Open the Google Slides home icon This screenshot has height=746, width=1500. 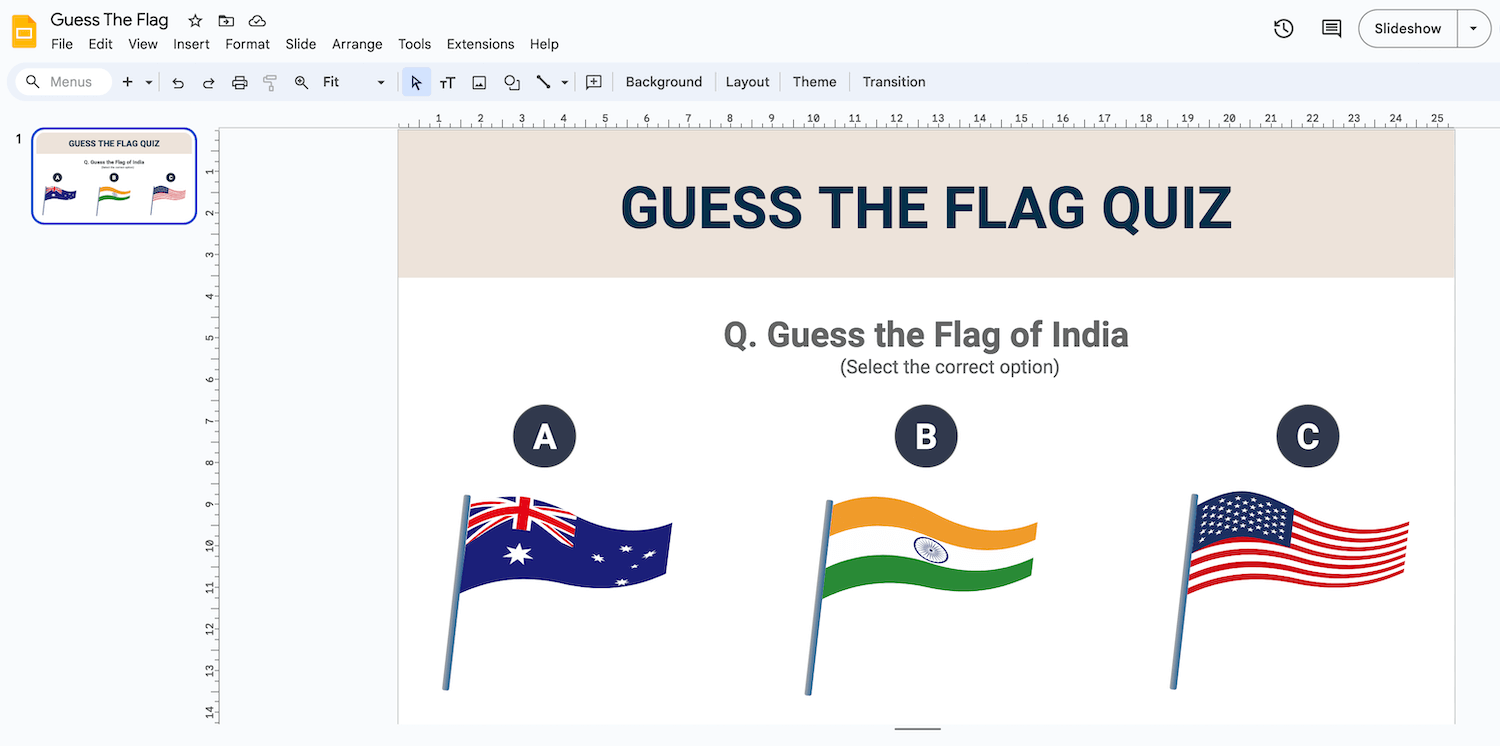[x=24, y=32]
